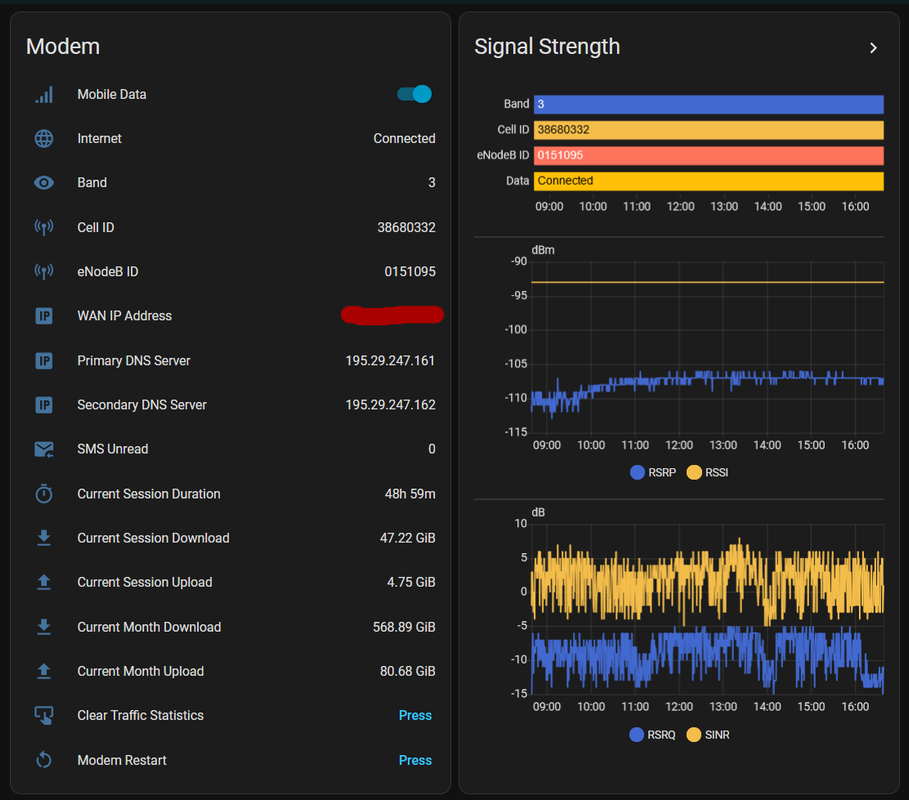Screen dimensions: 909x800
Task: Click the Current Month Upload arrow icon
Action: tap(44, 671)
